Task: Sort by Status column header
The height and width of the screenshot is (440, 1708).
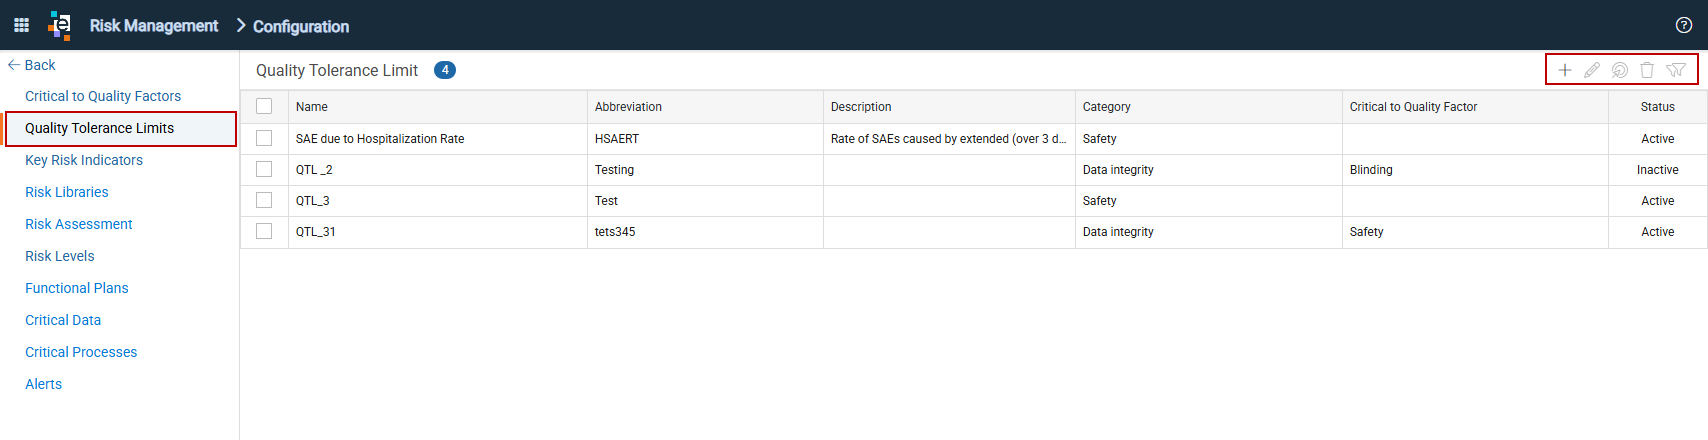Action: [1657, 107]
